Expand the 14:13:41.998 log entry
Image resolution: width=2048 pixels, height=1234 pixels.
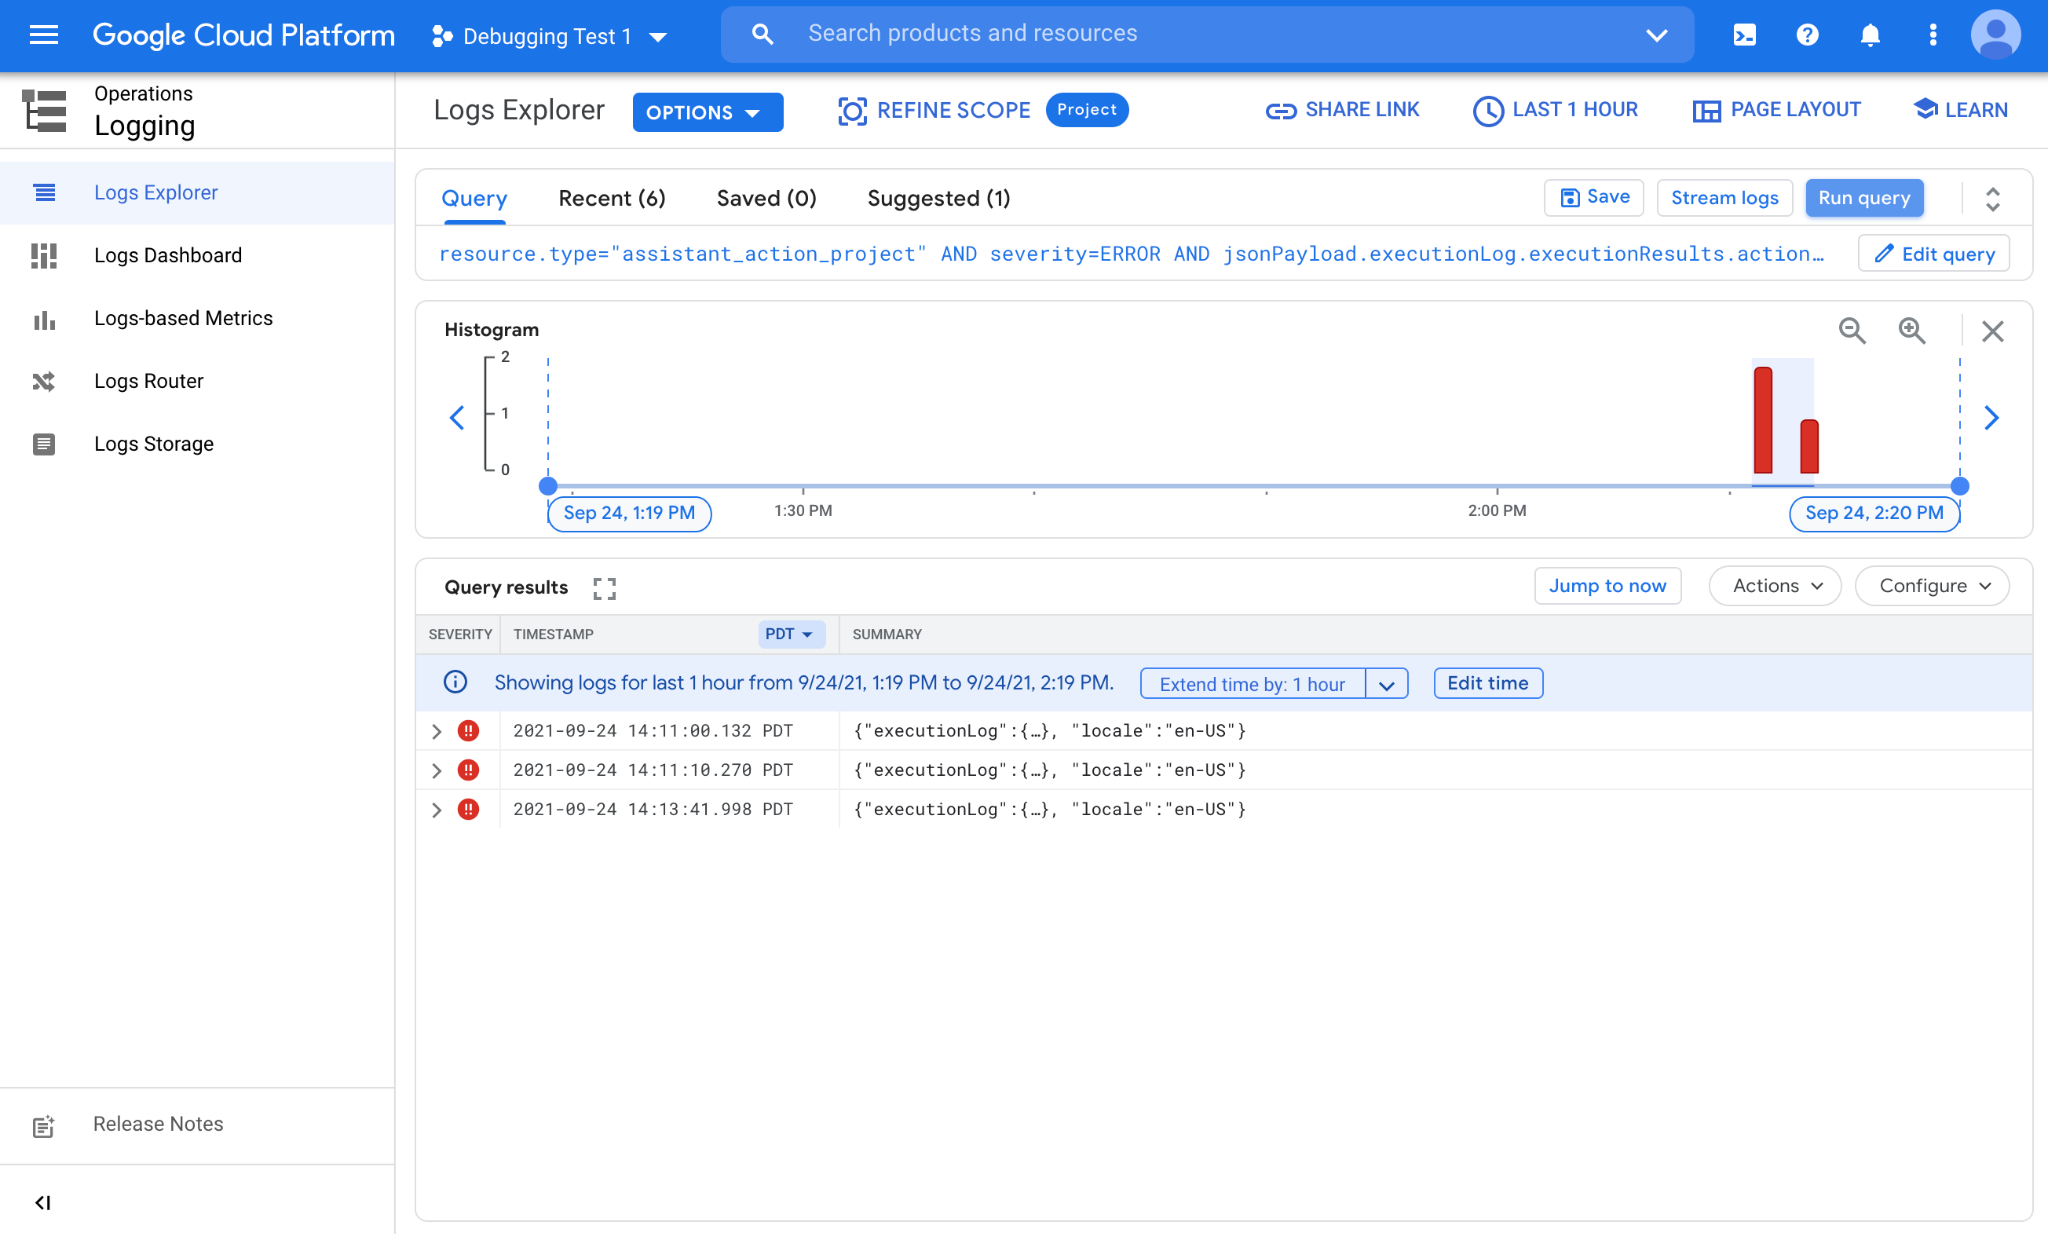pos(437,810)
